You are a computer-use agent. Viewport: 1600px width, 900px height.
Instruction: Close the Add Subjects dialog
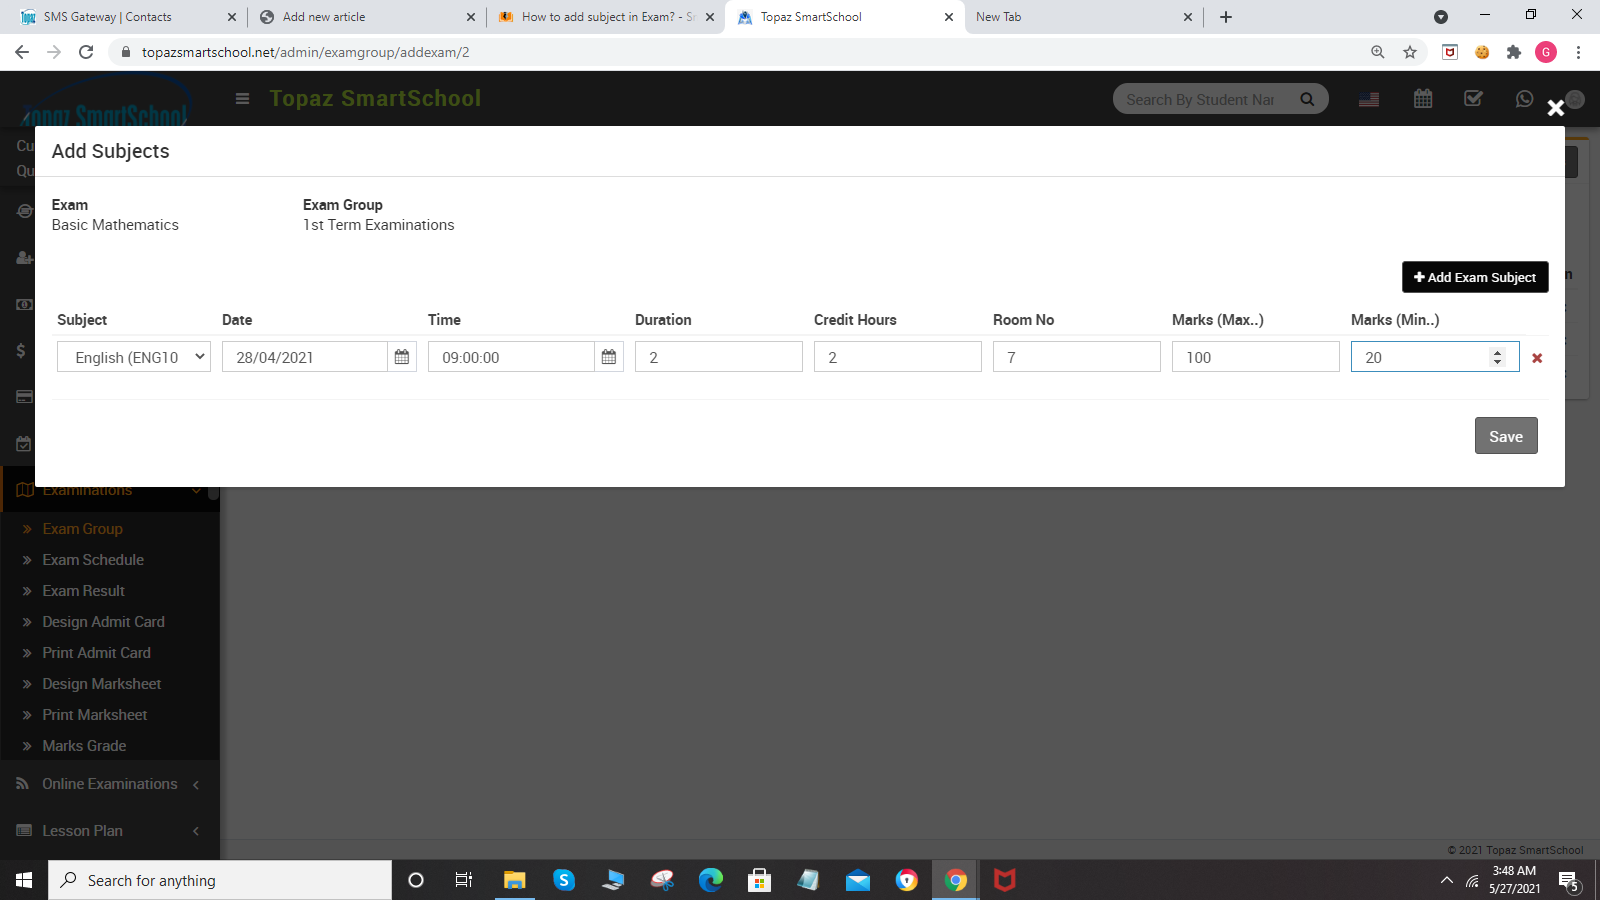(1555, 108)
